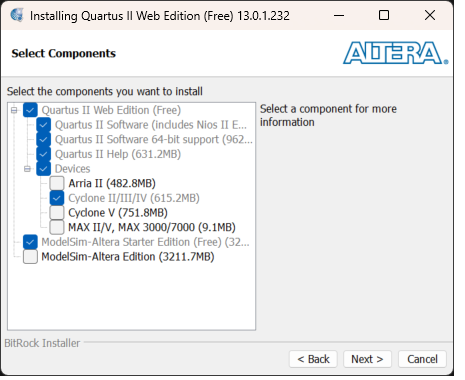Proceed with the Next button
Screen dimensions: 465x380
pos(367,359)
